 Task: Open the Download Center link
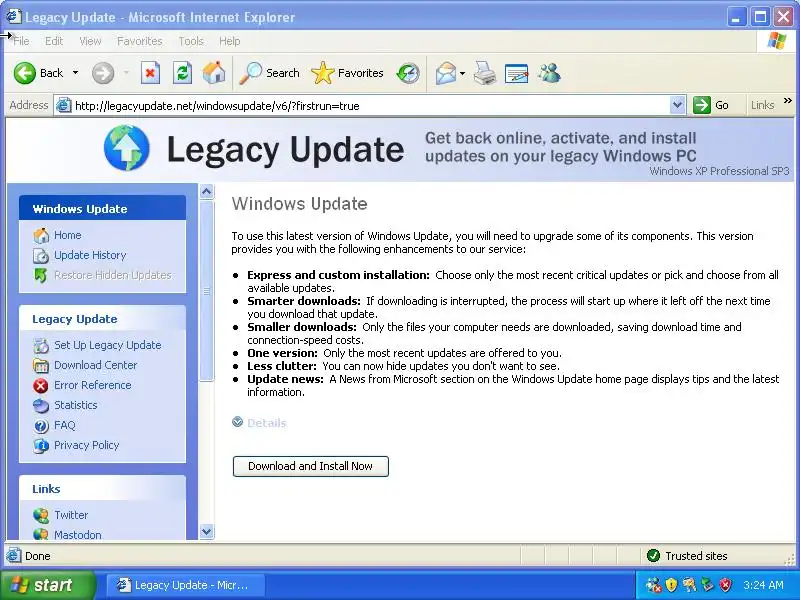click(x=95, y=365)
